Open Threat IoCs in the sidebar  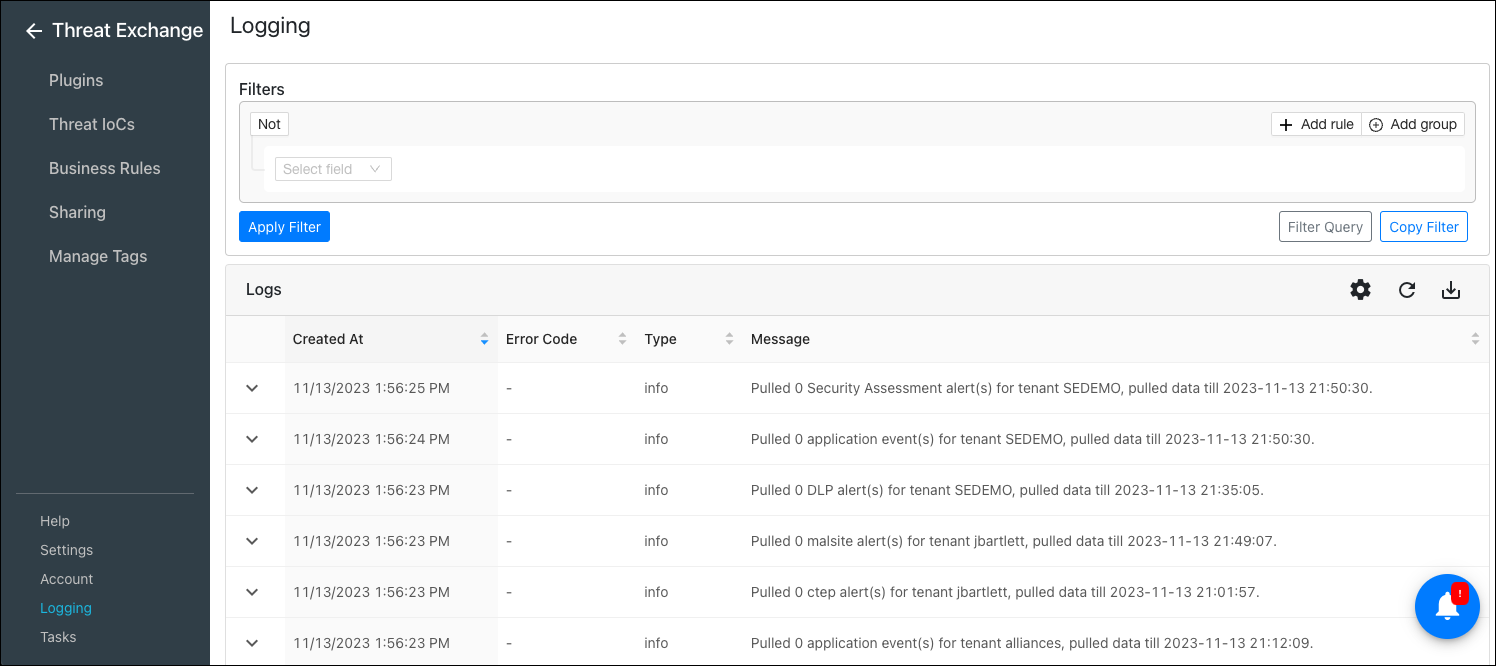[x=92, y=124]
